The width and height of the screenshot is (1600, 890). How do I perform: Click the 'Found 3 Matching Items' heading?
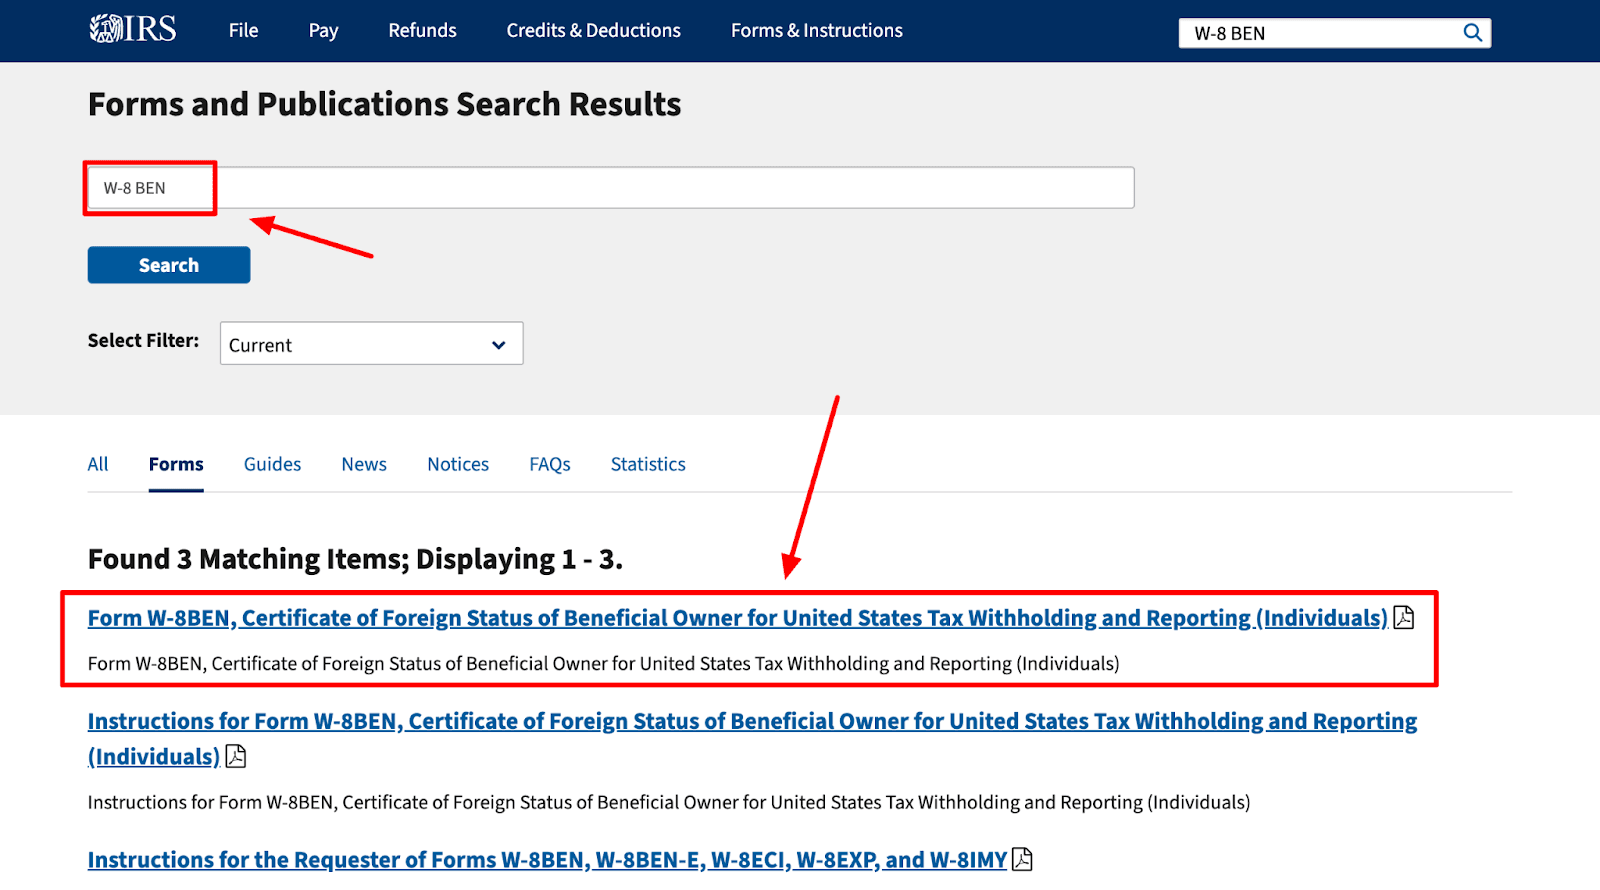[355, 559]
